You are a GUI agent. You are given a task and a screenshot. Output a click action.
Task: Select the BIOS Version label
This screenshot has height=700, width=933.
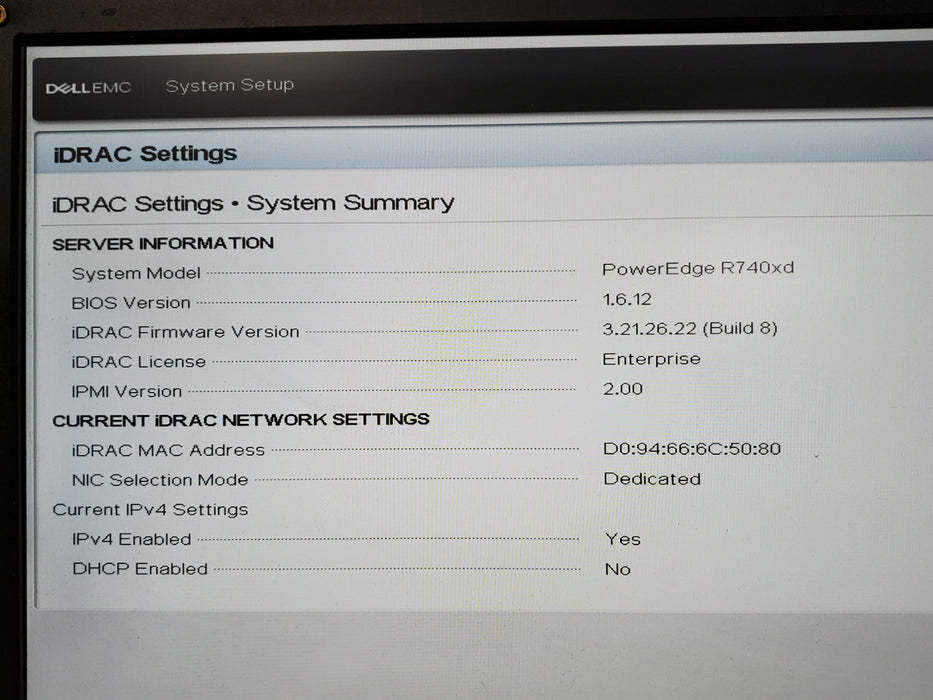[131, 303]
